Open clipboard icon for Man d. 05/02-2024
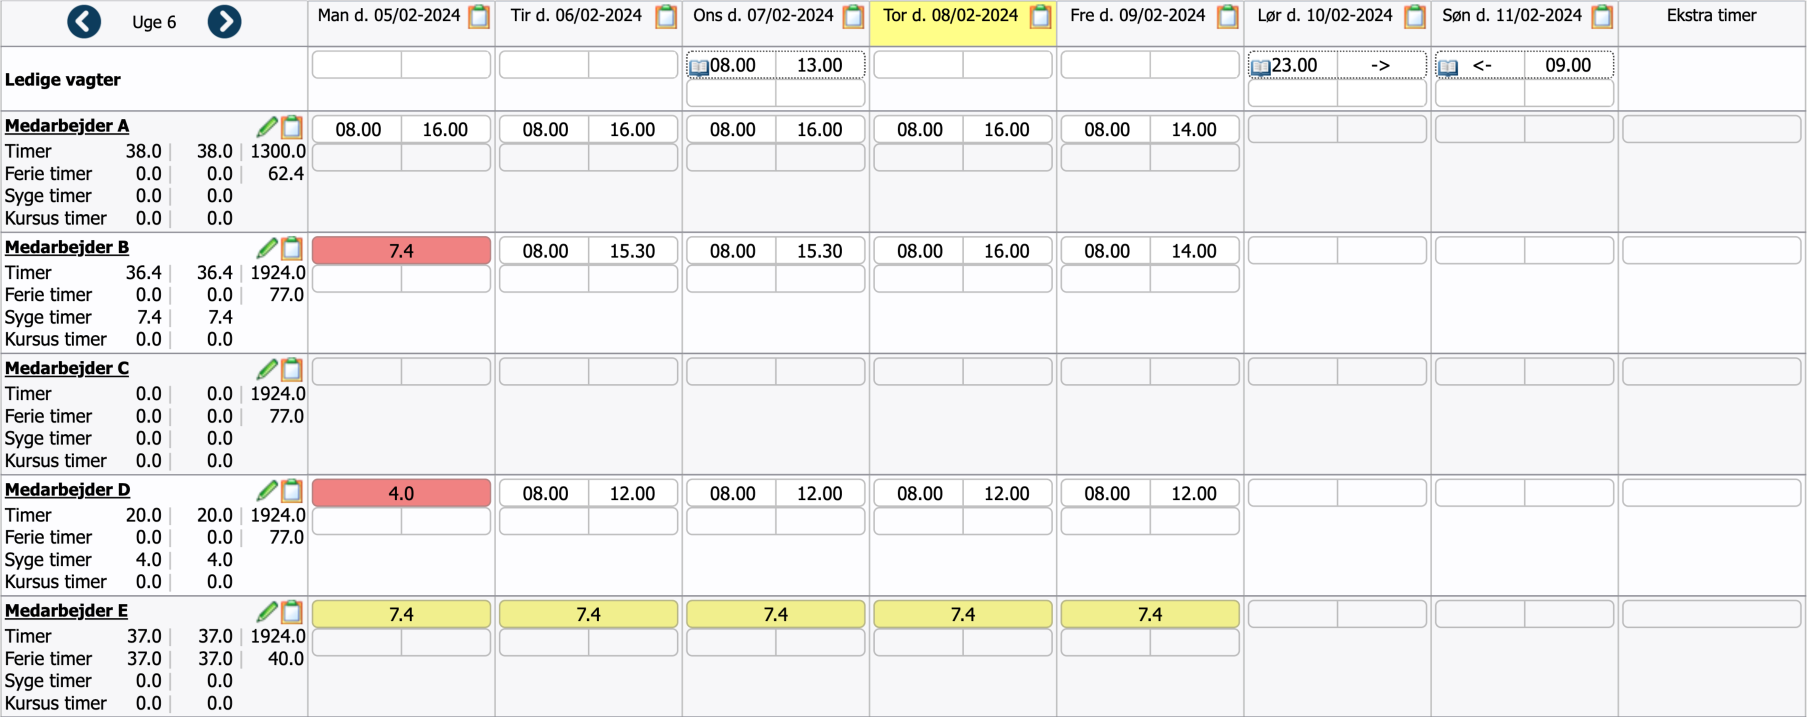This screenshot has width=1807, height=717. click(x=479, y=16)
